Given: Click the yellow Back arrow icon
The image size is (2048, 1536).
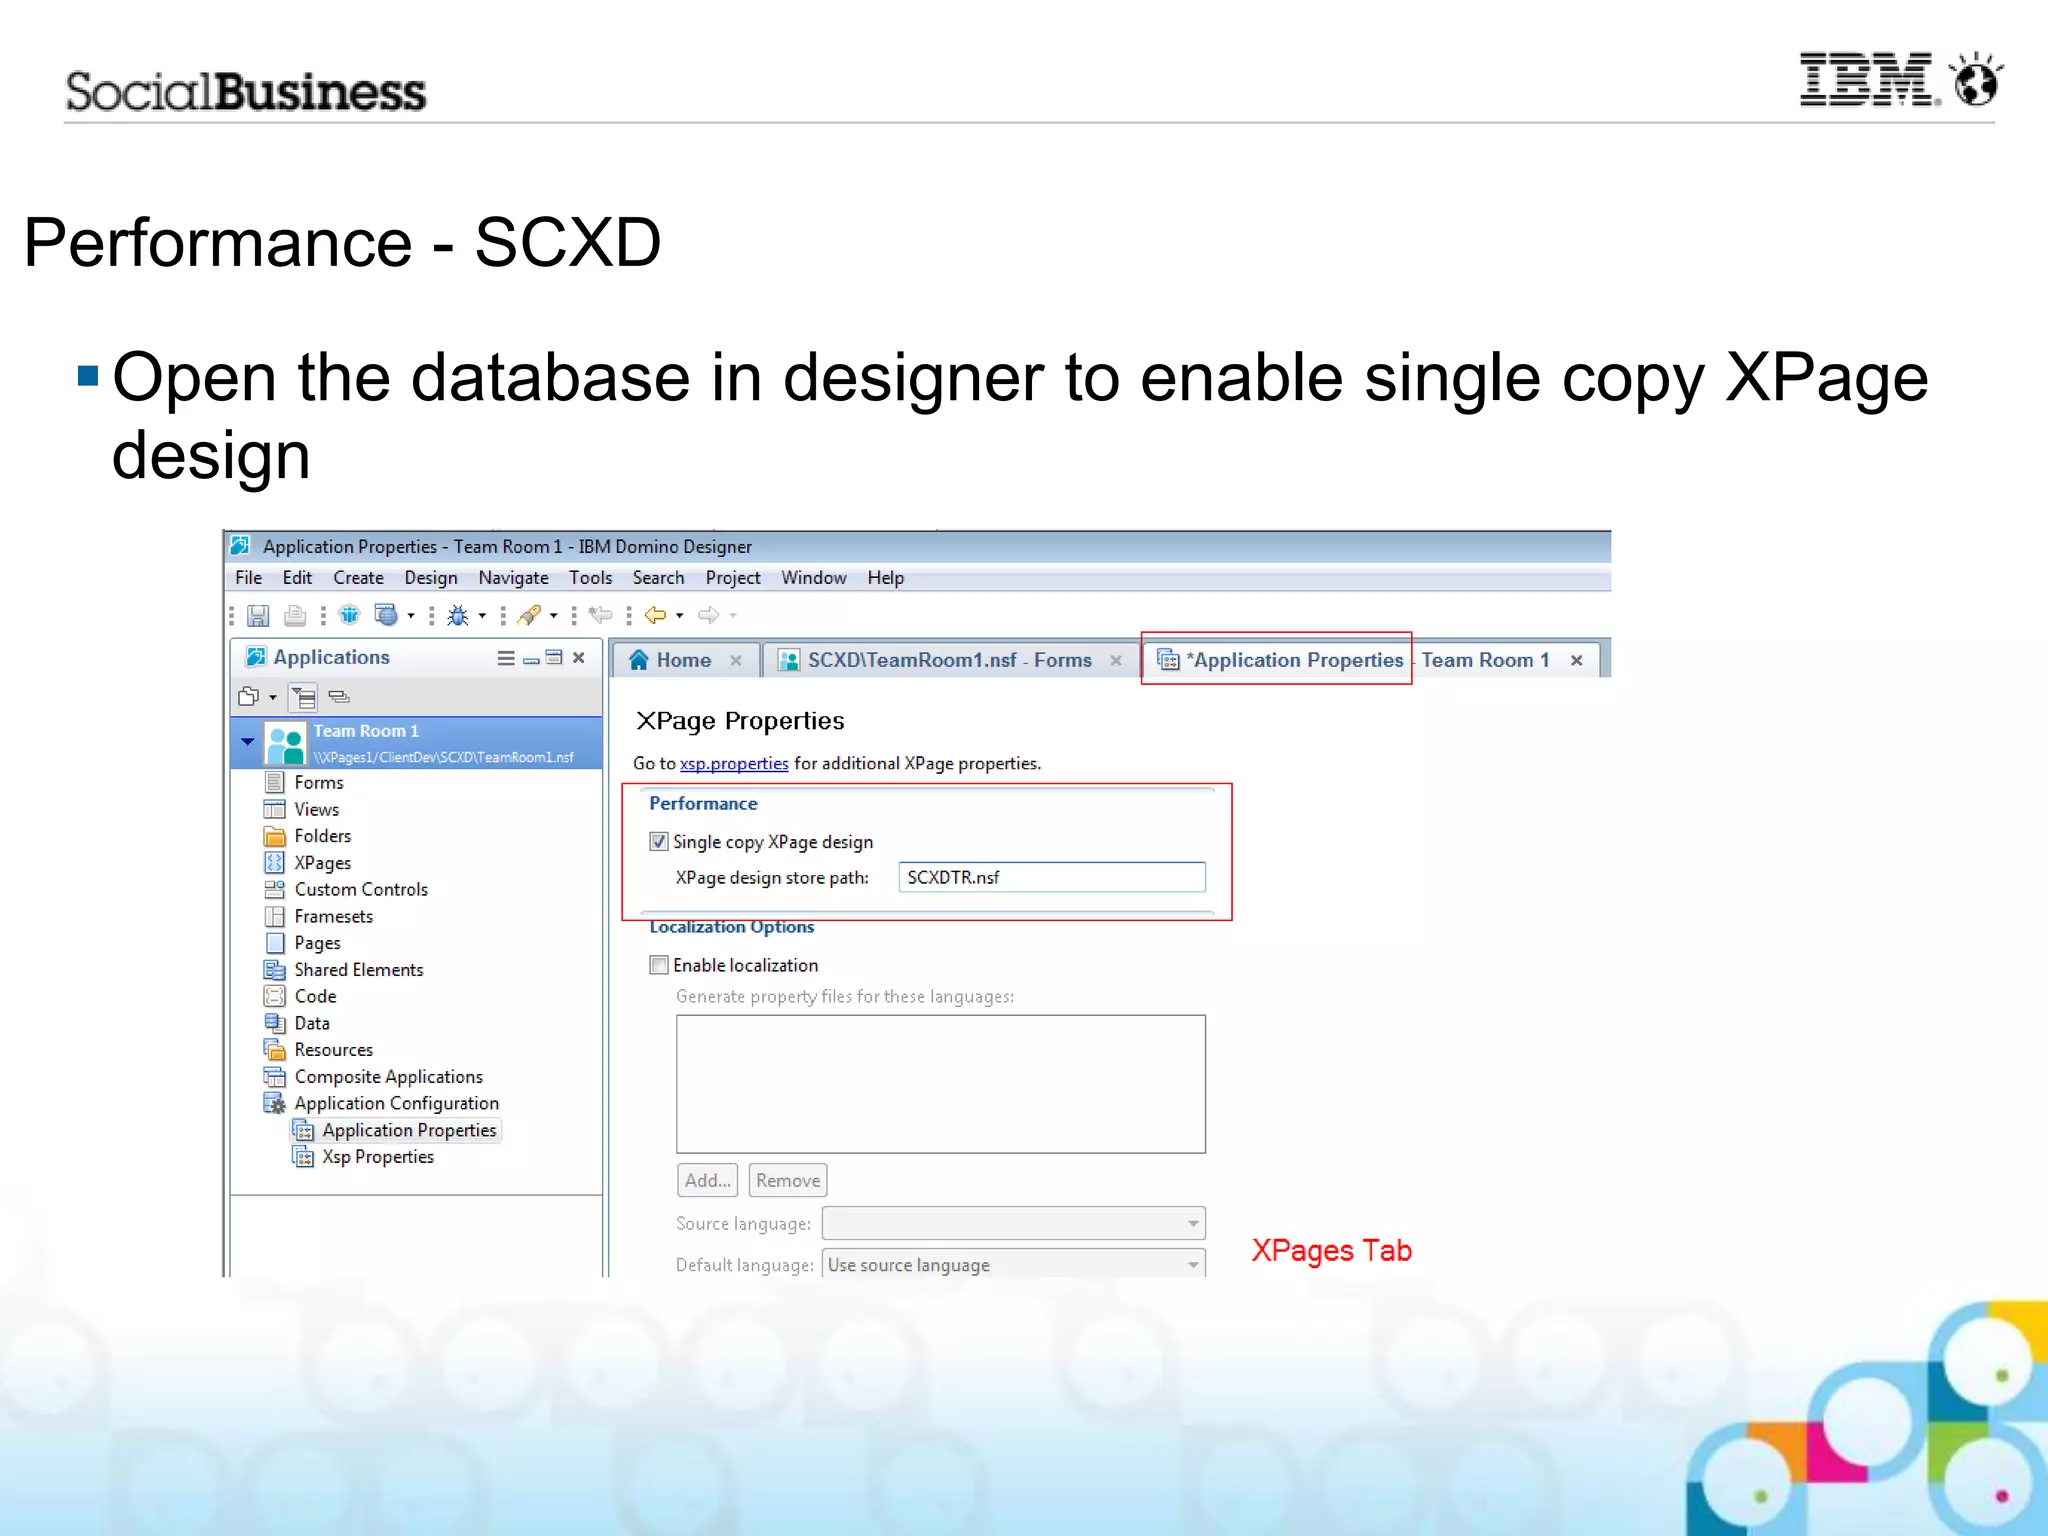Looking at the screenshot, I should [x=656, y=615].
